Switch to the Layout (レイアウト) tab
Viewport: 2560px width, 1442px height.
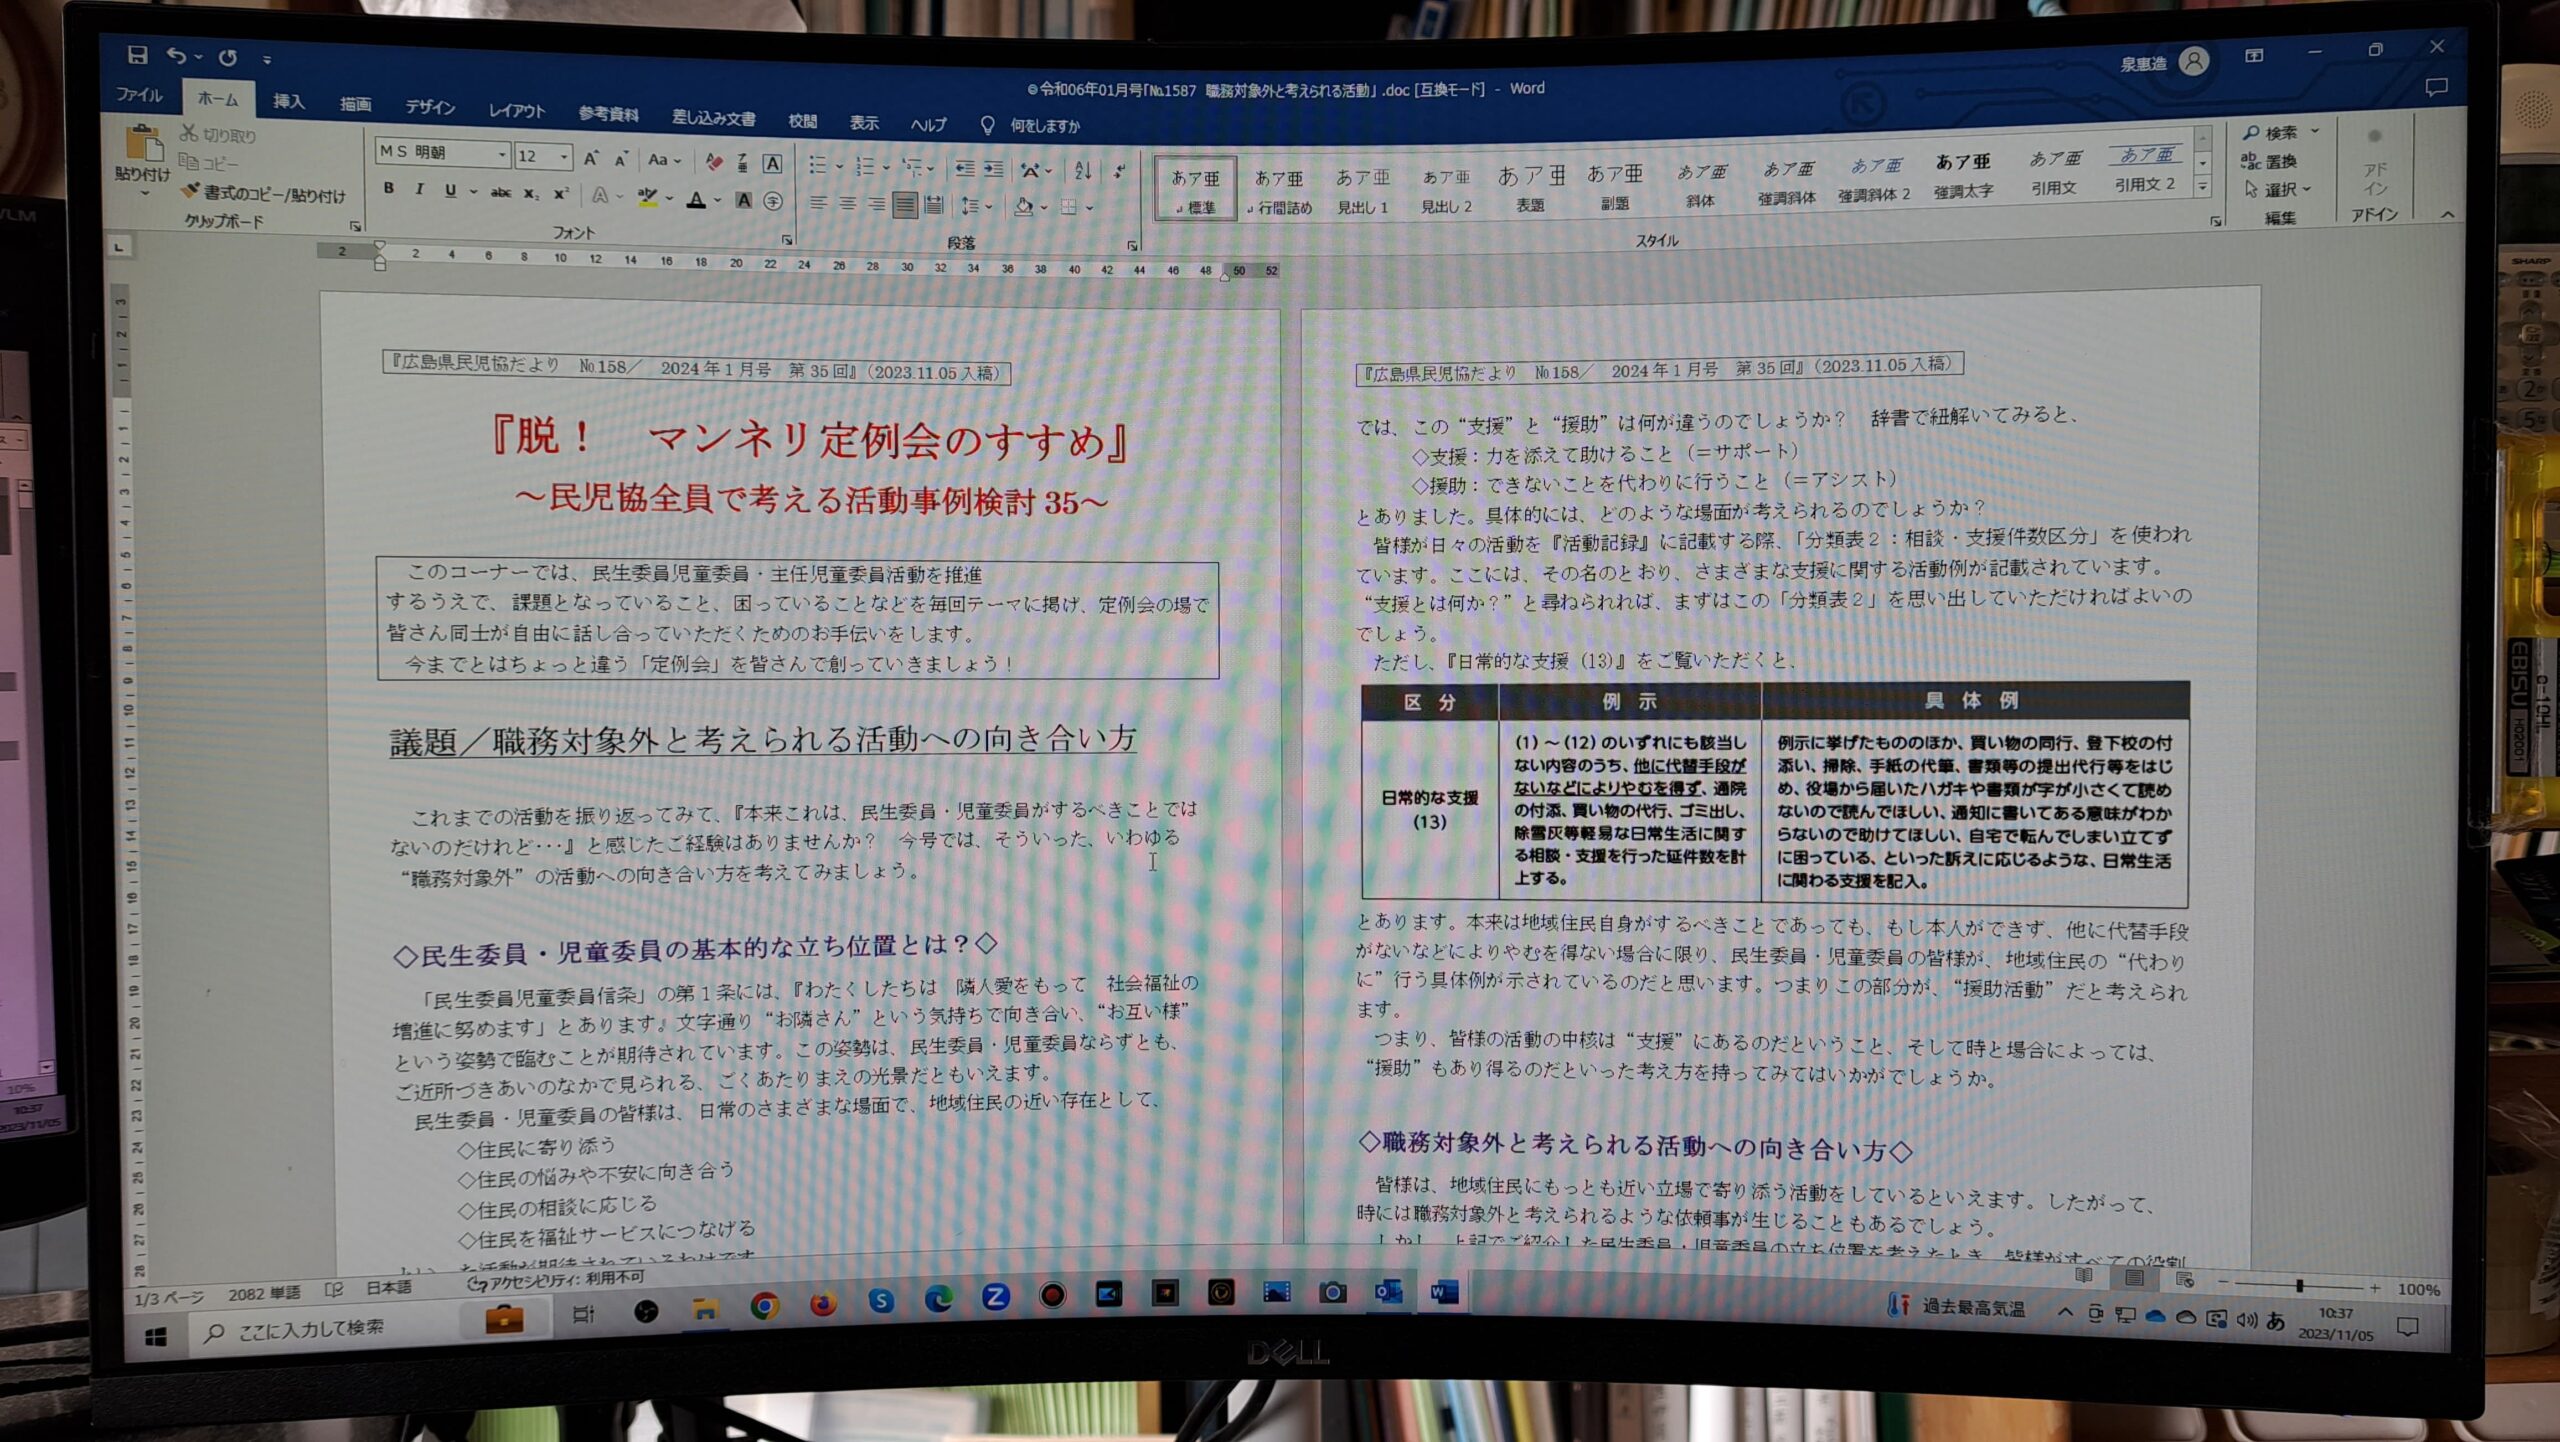pyautogui.click(x=516, y=111)
